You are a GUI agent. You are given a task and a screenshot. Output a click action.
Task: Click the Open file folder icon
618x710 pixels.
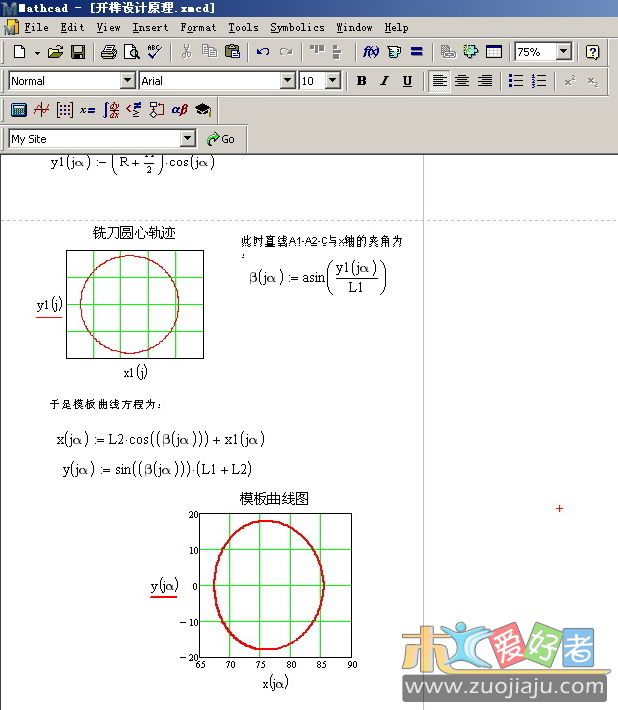click(55, 52)
